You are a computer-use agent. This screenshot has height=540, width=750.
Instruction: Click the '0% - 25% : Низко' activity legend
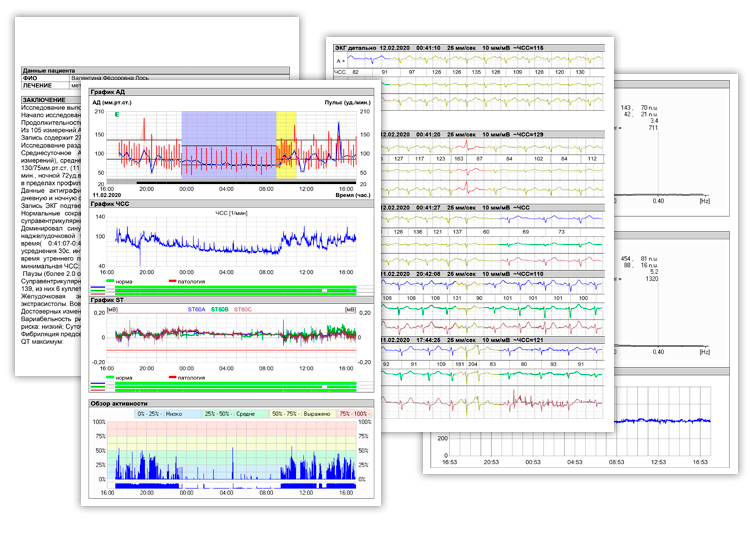[168, 412]
